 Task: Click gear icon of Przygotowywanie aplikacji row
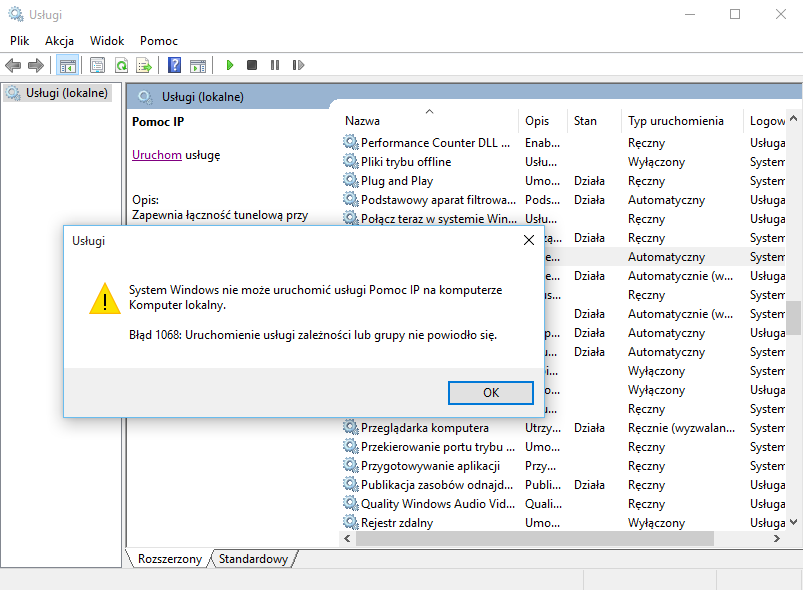pos(351,465)
